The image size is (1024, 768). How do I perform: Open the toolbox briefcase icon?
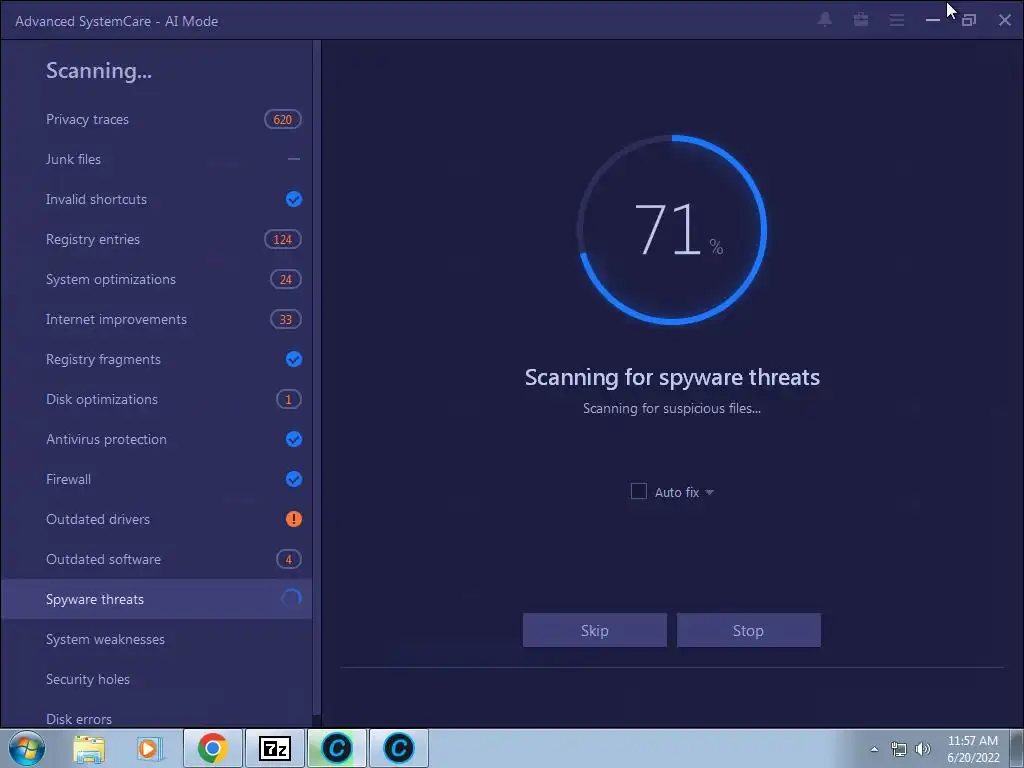(x=861, y=20)
